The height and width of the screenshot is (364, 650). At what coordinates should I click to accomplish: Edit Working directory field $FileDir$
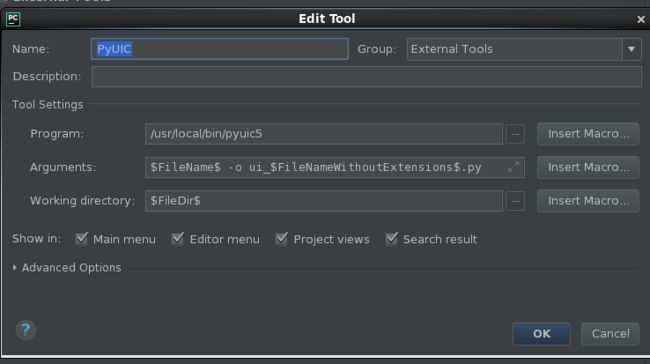click(x=324, y=201)
